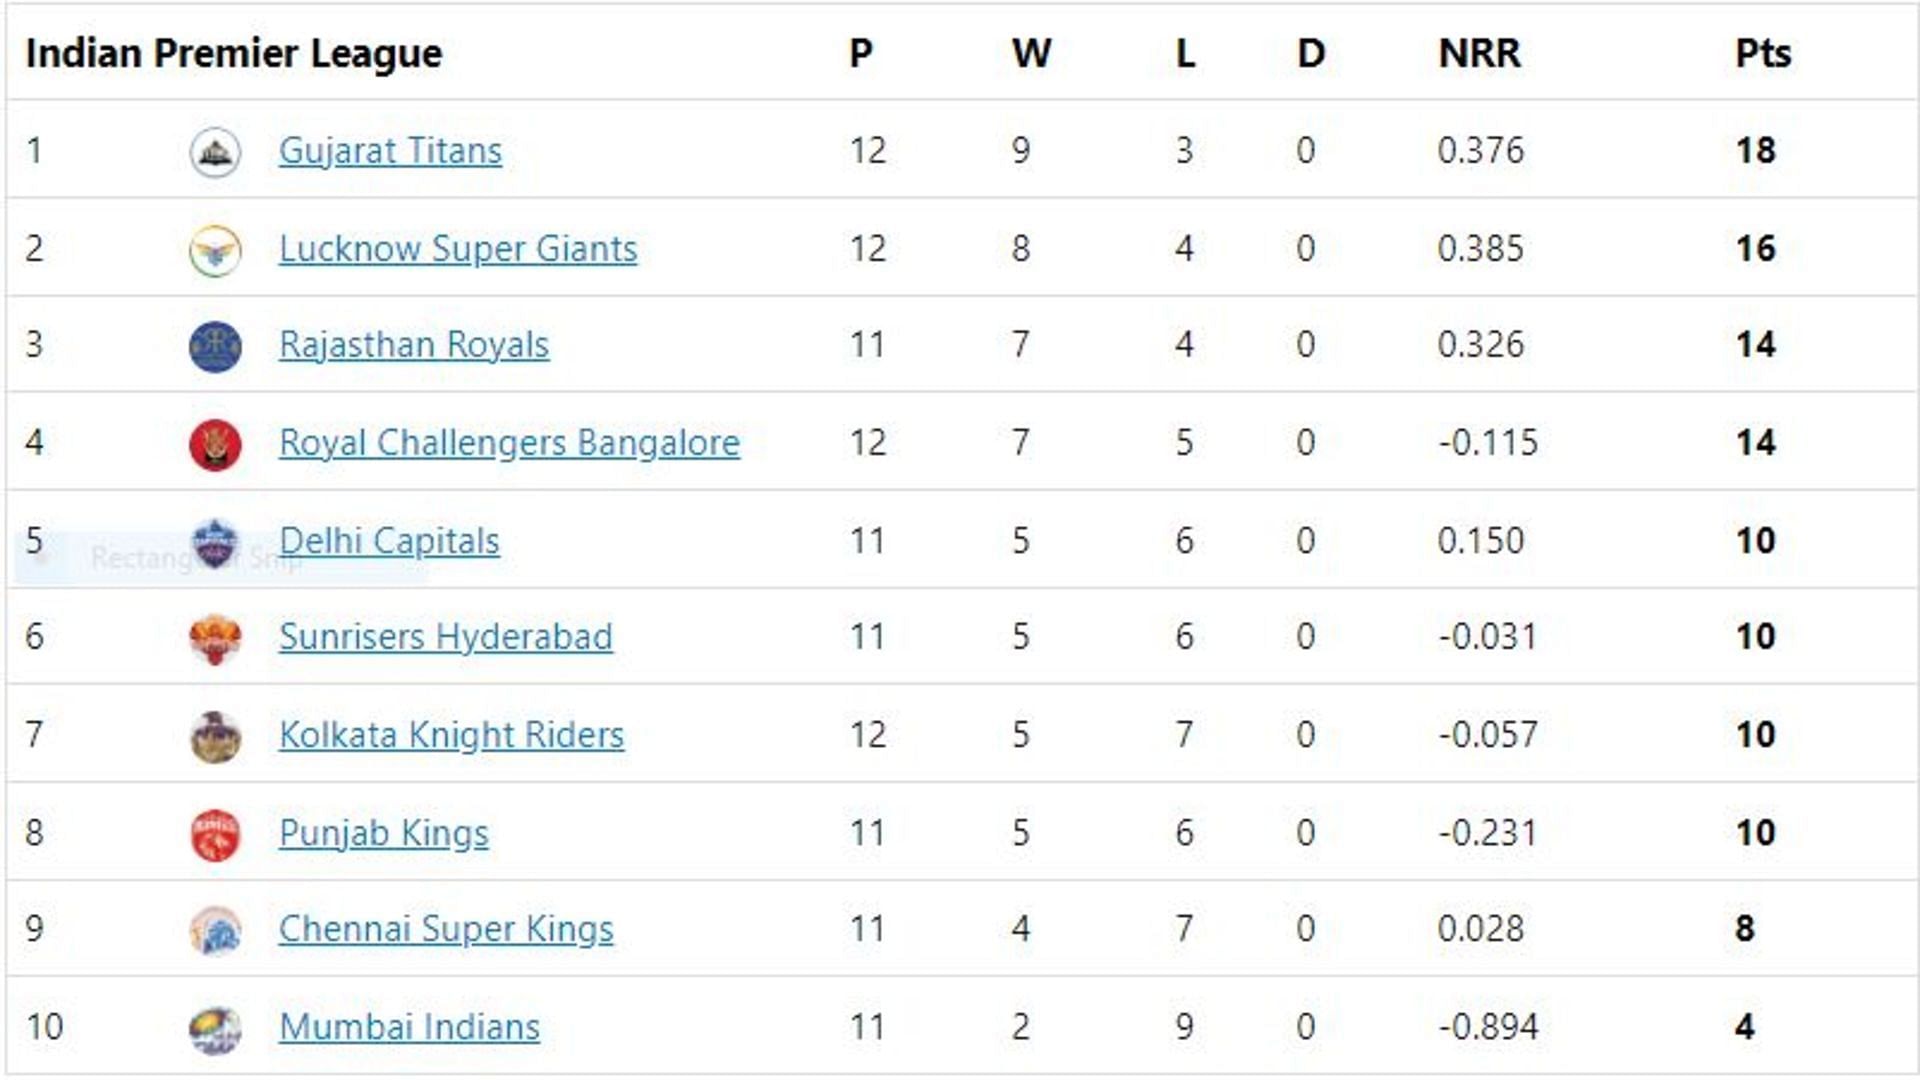Click the Royal Challengers Bangalore logo
Screen dimensions: 1920x1080
(215, 444)
